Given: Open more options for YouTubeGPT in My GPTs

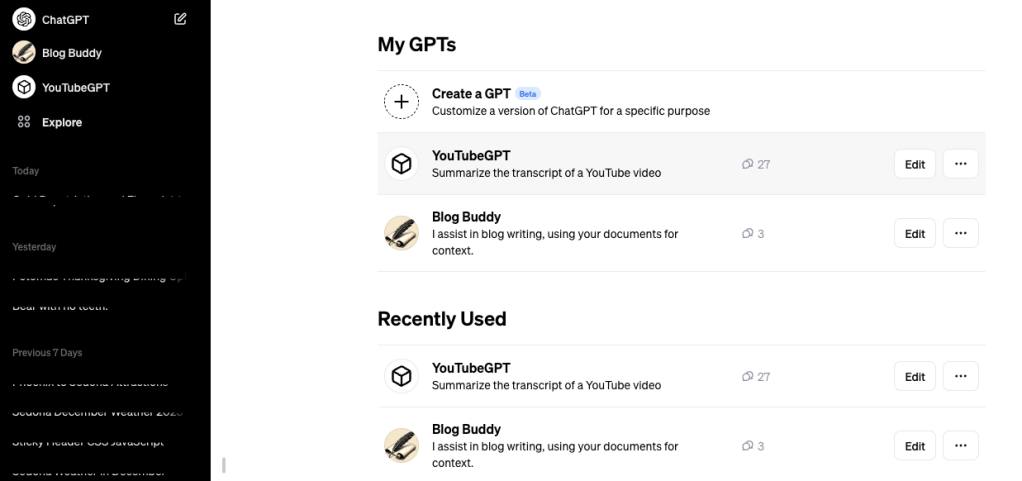Looking at the screenshot, I should (x=960, y=164).
